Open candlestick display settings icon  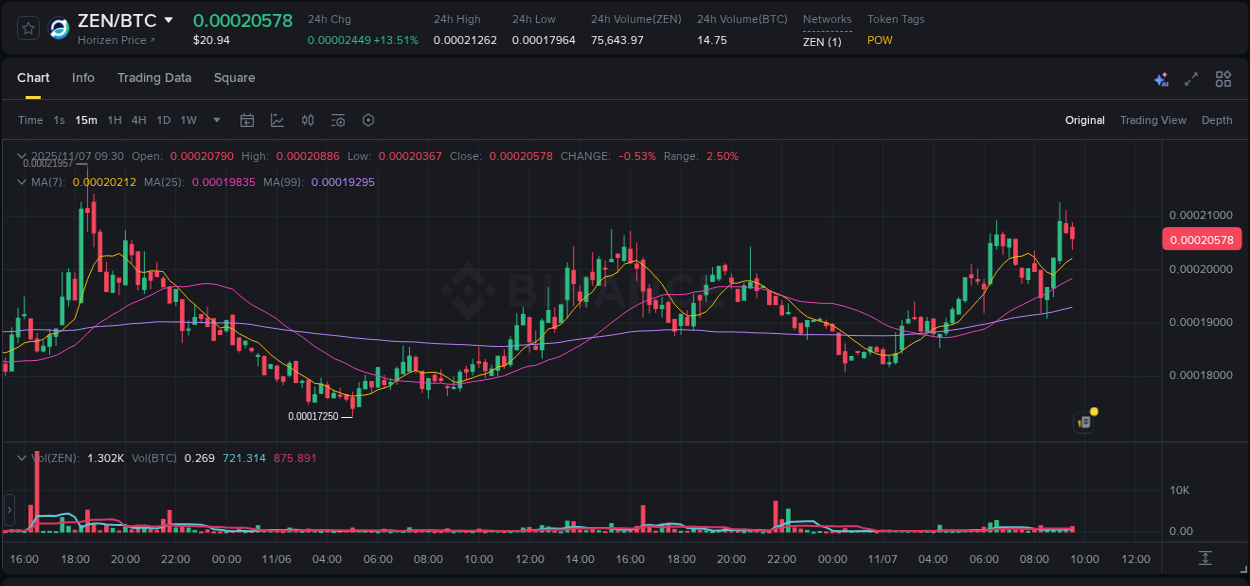pyautogui.click(x=308, y=120)
